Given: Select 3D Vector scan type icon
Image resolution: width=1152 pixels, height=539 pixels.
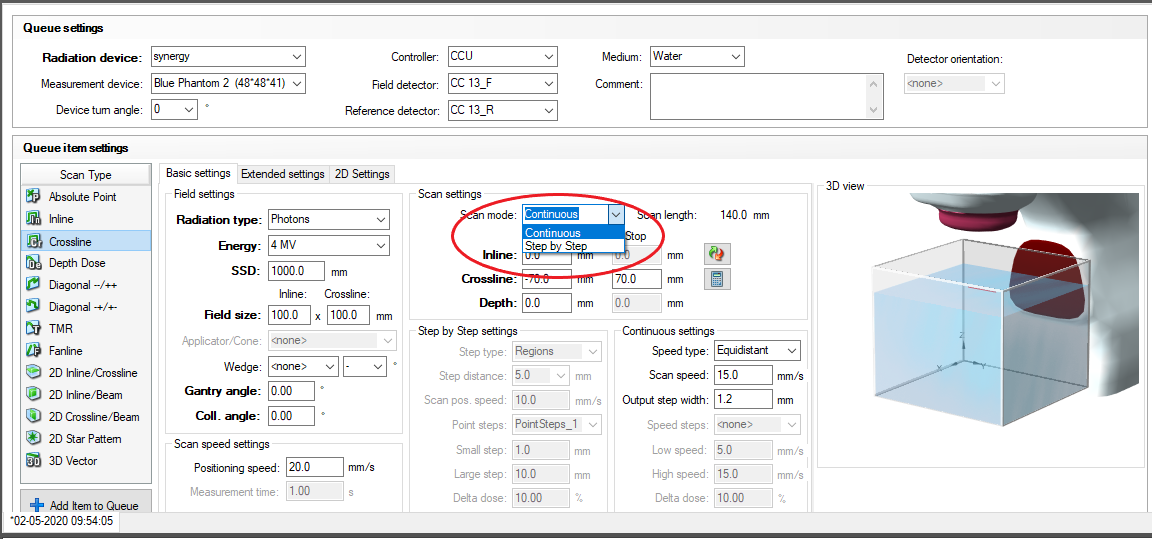Looking at the screenshot, I should (x=33, y=461).
